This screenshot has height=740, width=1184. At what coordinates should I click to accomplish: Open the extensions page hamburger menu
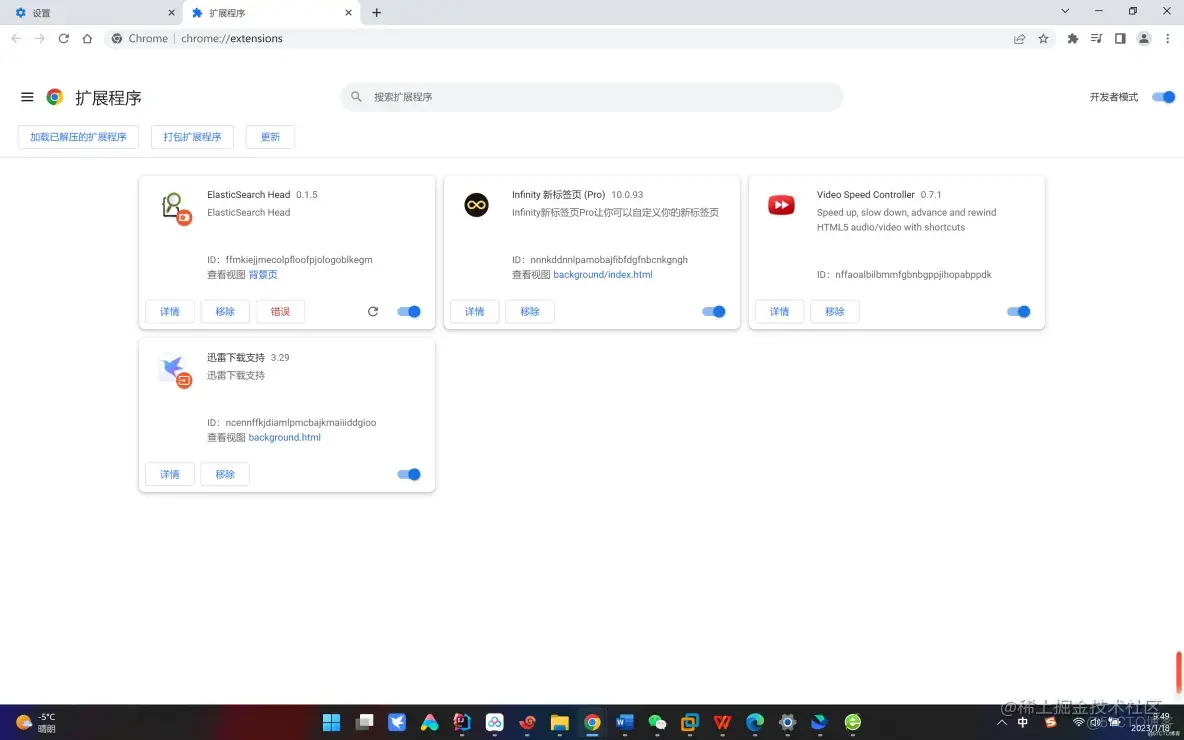pyautogui.click(x=27, y=97)
